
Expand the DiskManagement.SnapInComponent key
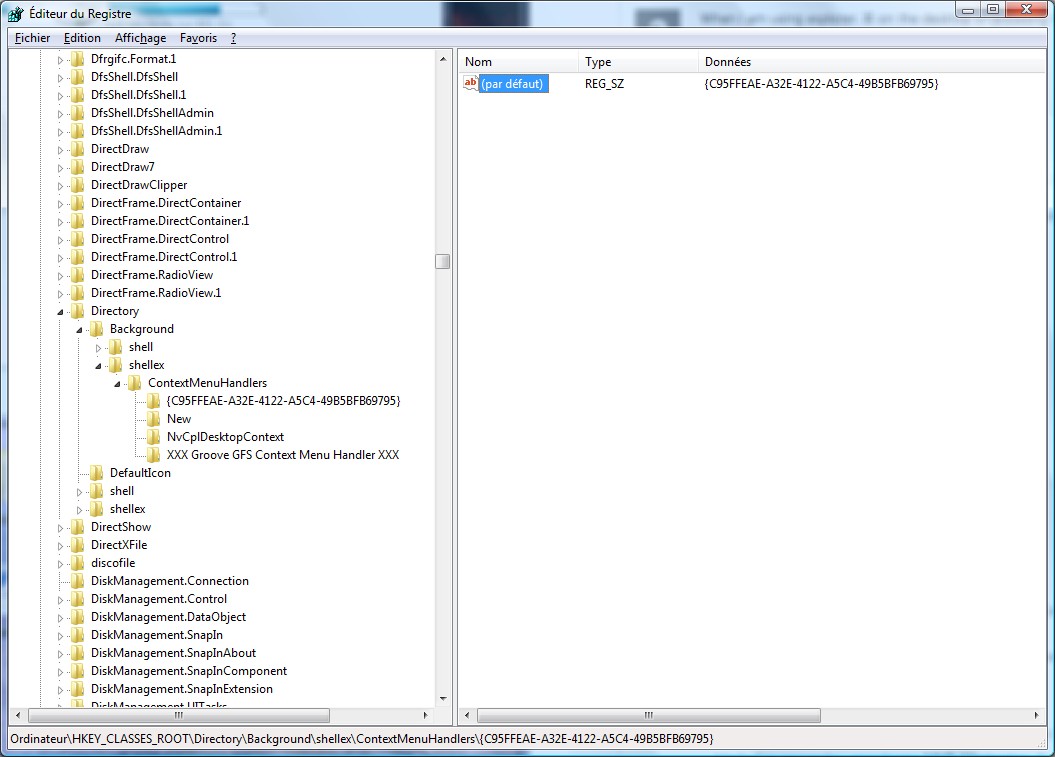point(61,672)
